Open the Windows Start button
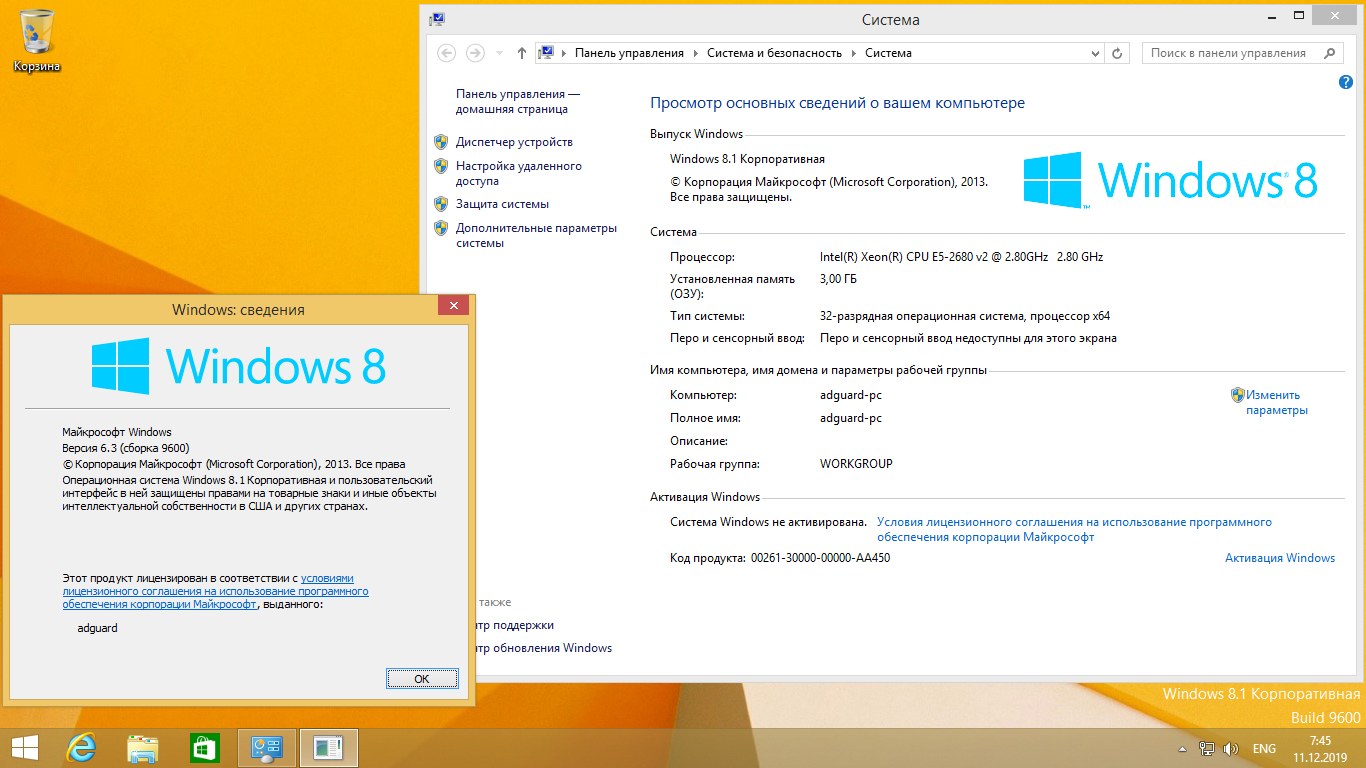This screenshot has width=1366, height=768. (x=25, y=747)
